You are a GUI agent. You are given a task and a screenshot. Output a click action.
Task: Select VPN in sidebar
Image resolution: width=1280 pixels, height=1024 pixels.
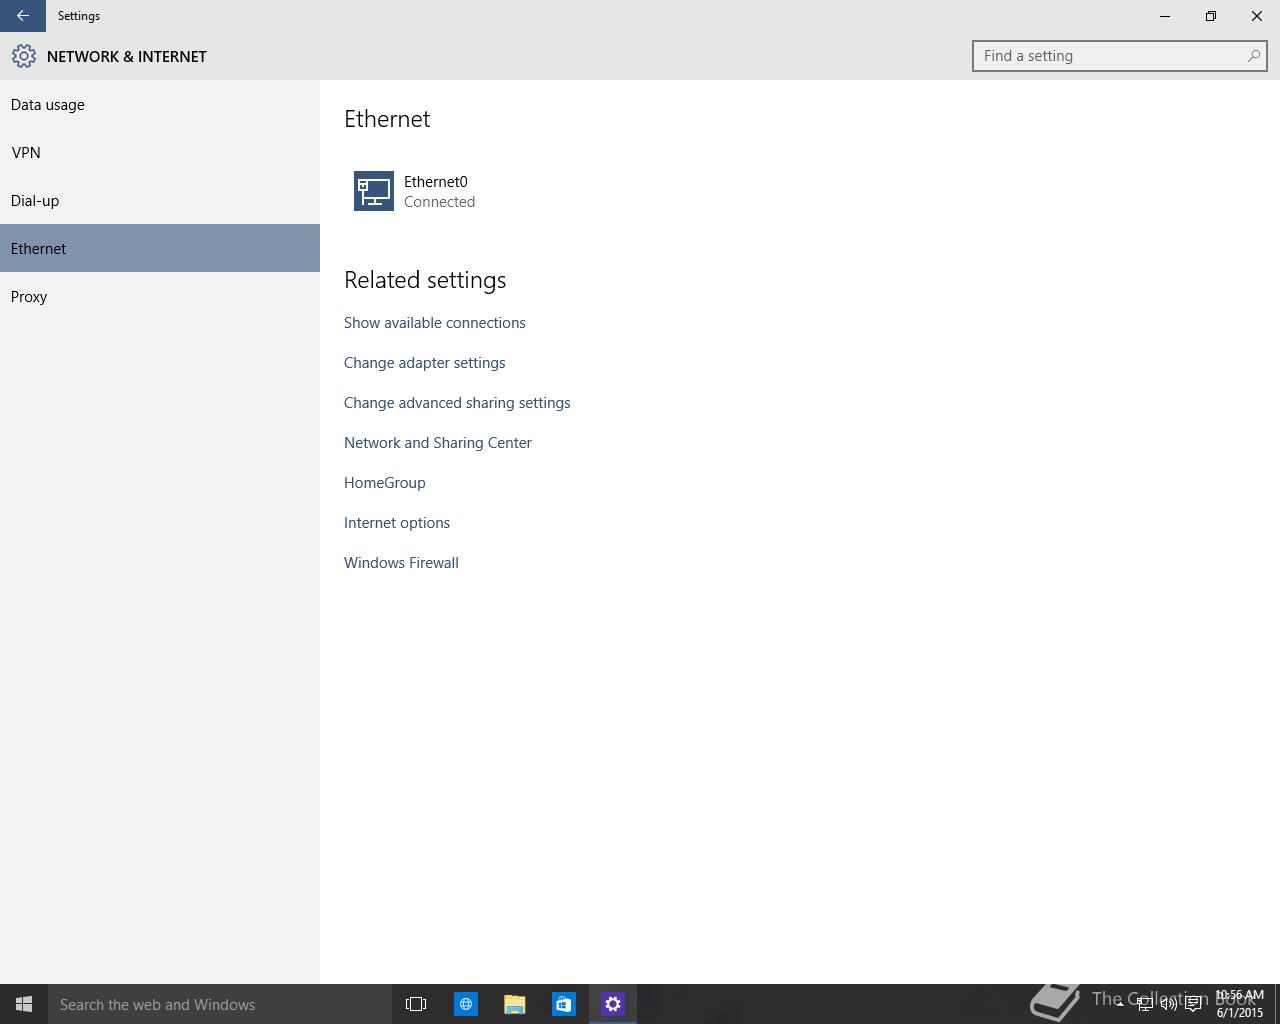click(160, 152)
